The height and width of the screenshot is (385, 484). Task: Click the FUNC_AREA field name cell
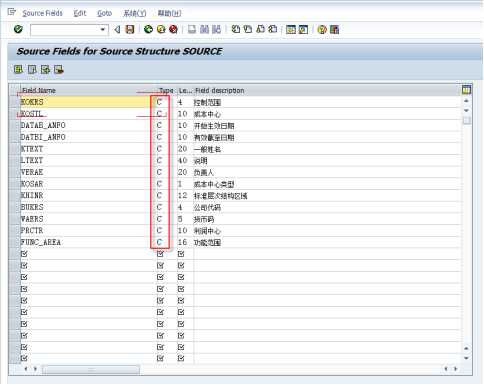coord(86,242)
